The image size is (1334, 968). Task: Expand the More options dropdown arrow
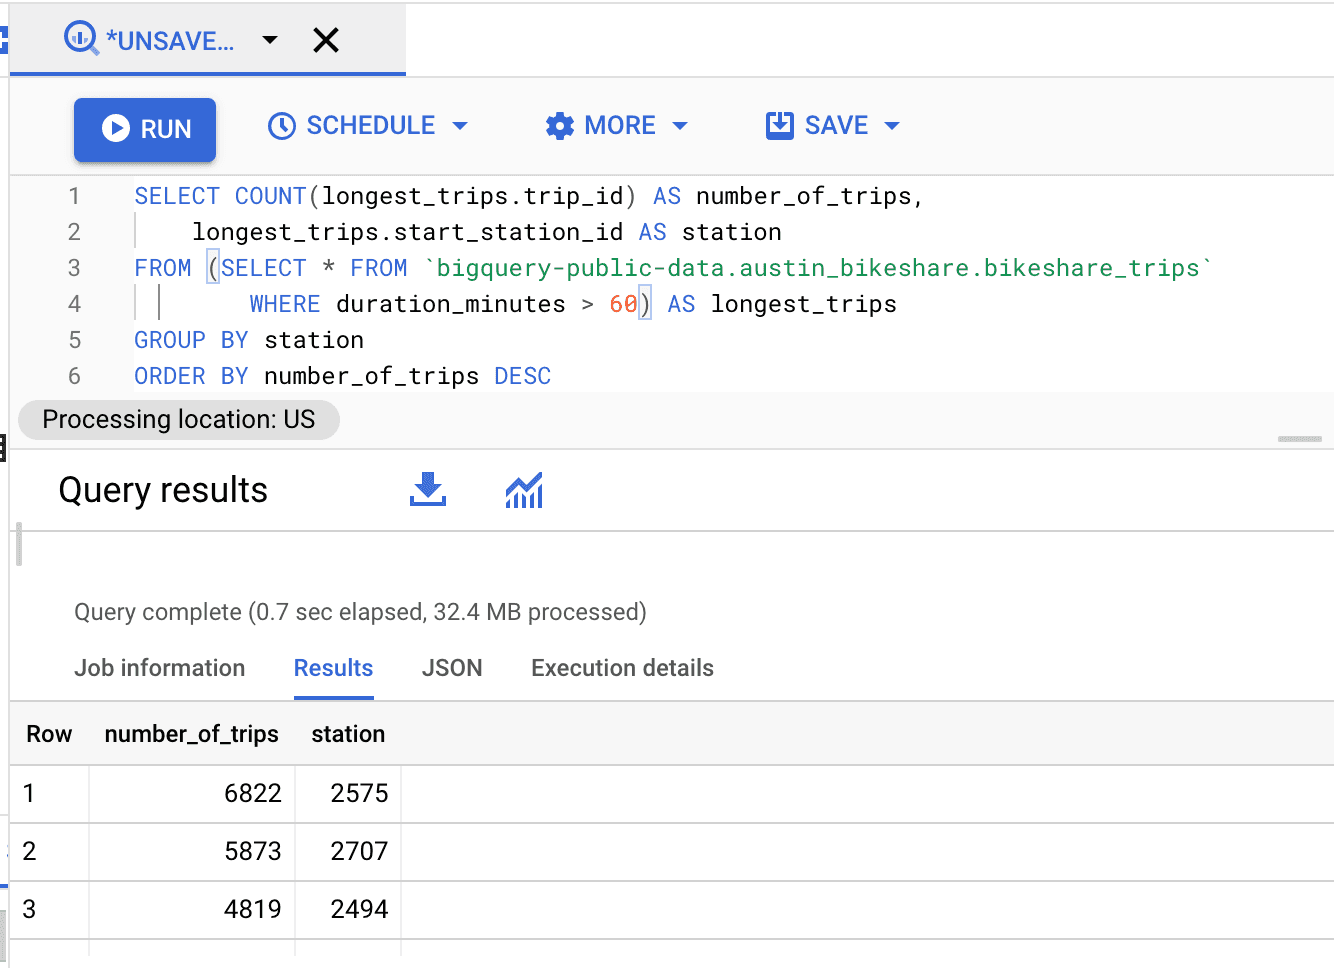pyautogui.click(x=680, y=126)
